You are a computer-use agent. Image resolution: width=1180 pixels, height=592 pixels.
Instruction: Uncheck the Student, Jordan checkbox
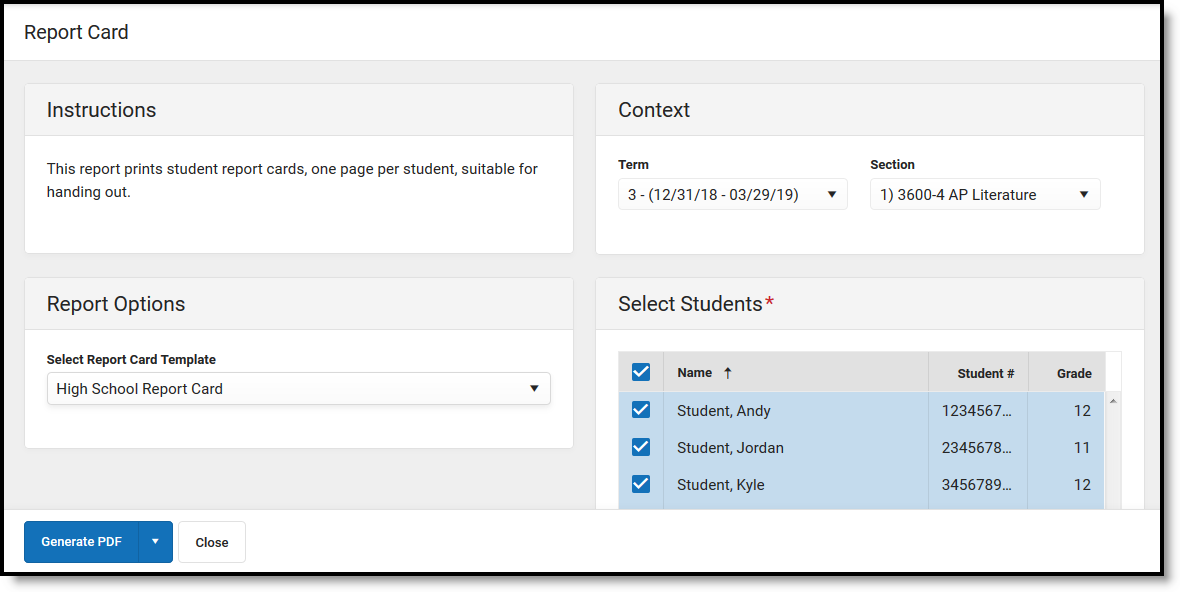click(x=641, y=447)
